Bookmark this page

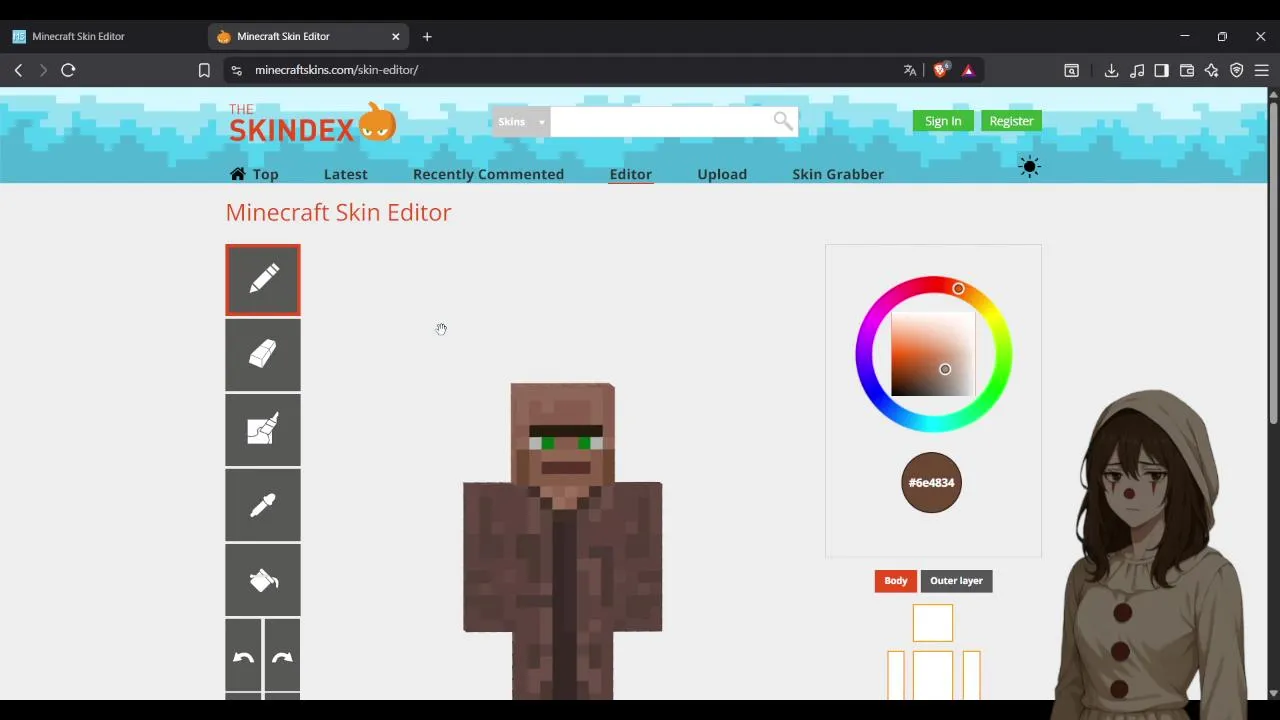[x=204, y=70]
